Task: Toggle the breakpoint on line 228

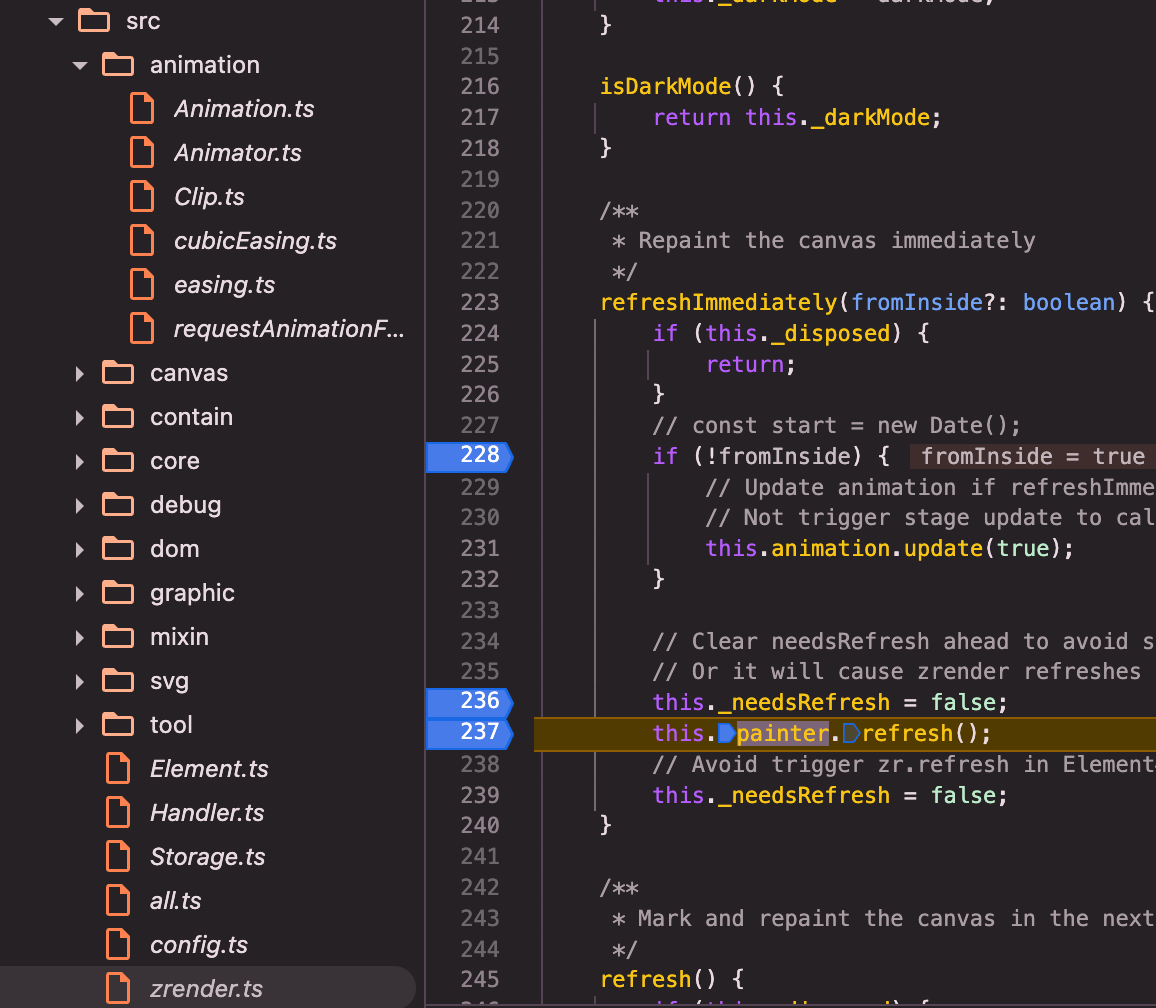Action: pyautogui.click(x=468, y=456)
